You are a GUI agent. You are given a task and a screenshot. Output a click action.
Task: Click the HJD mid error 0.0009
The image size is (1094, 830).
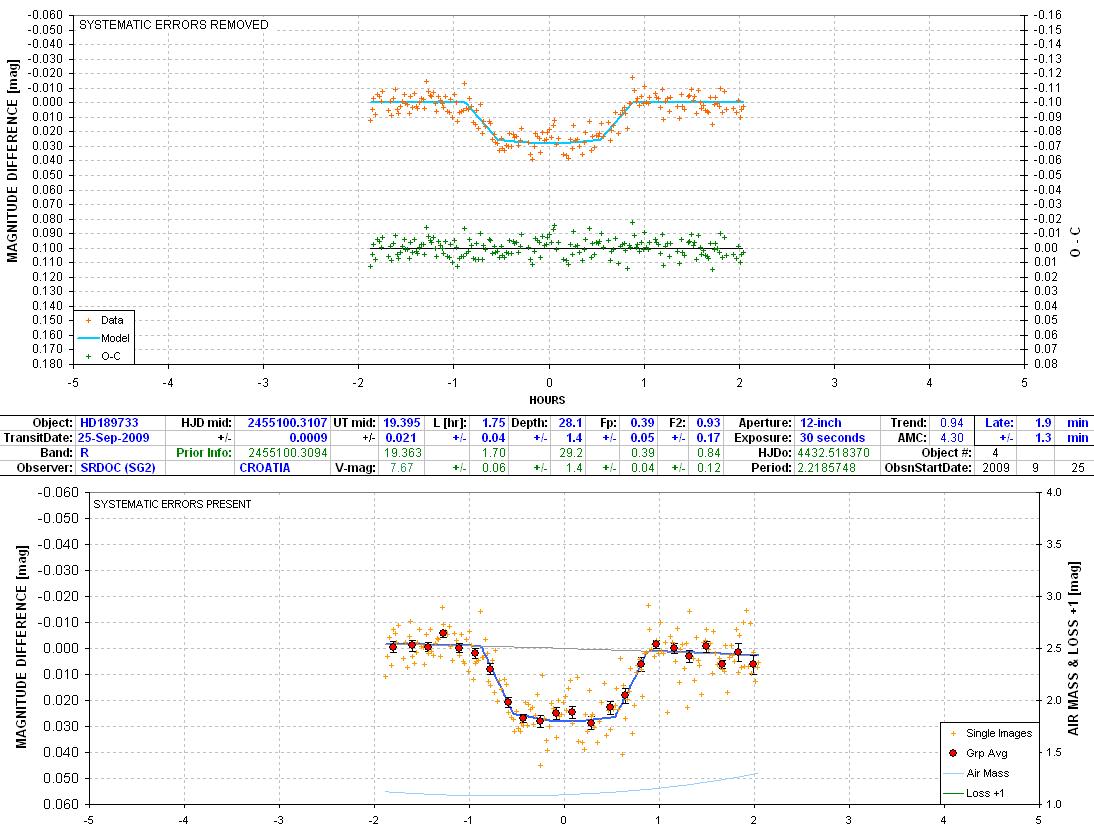[x=308, y=438]
